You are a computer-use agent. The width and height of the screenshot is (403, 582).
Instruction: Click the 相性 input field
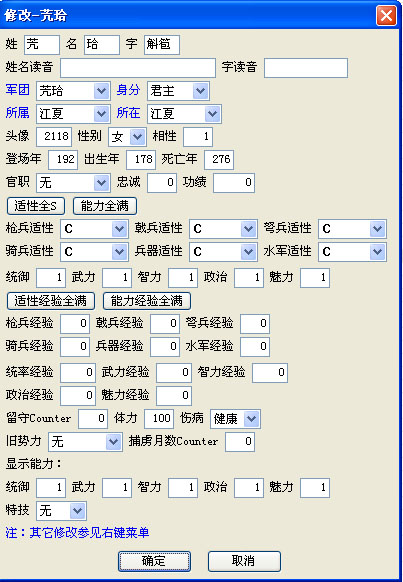pos(198,137)
